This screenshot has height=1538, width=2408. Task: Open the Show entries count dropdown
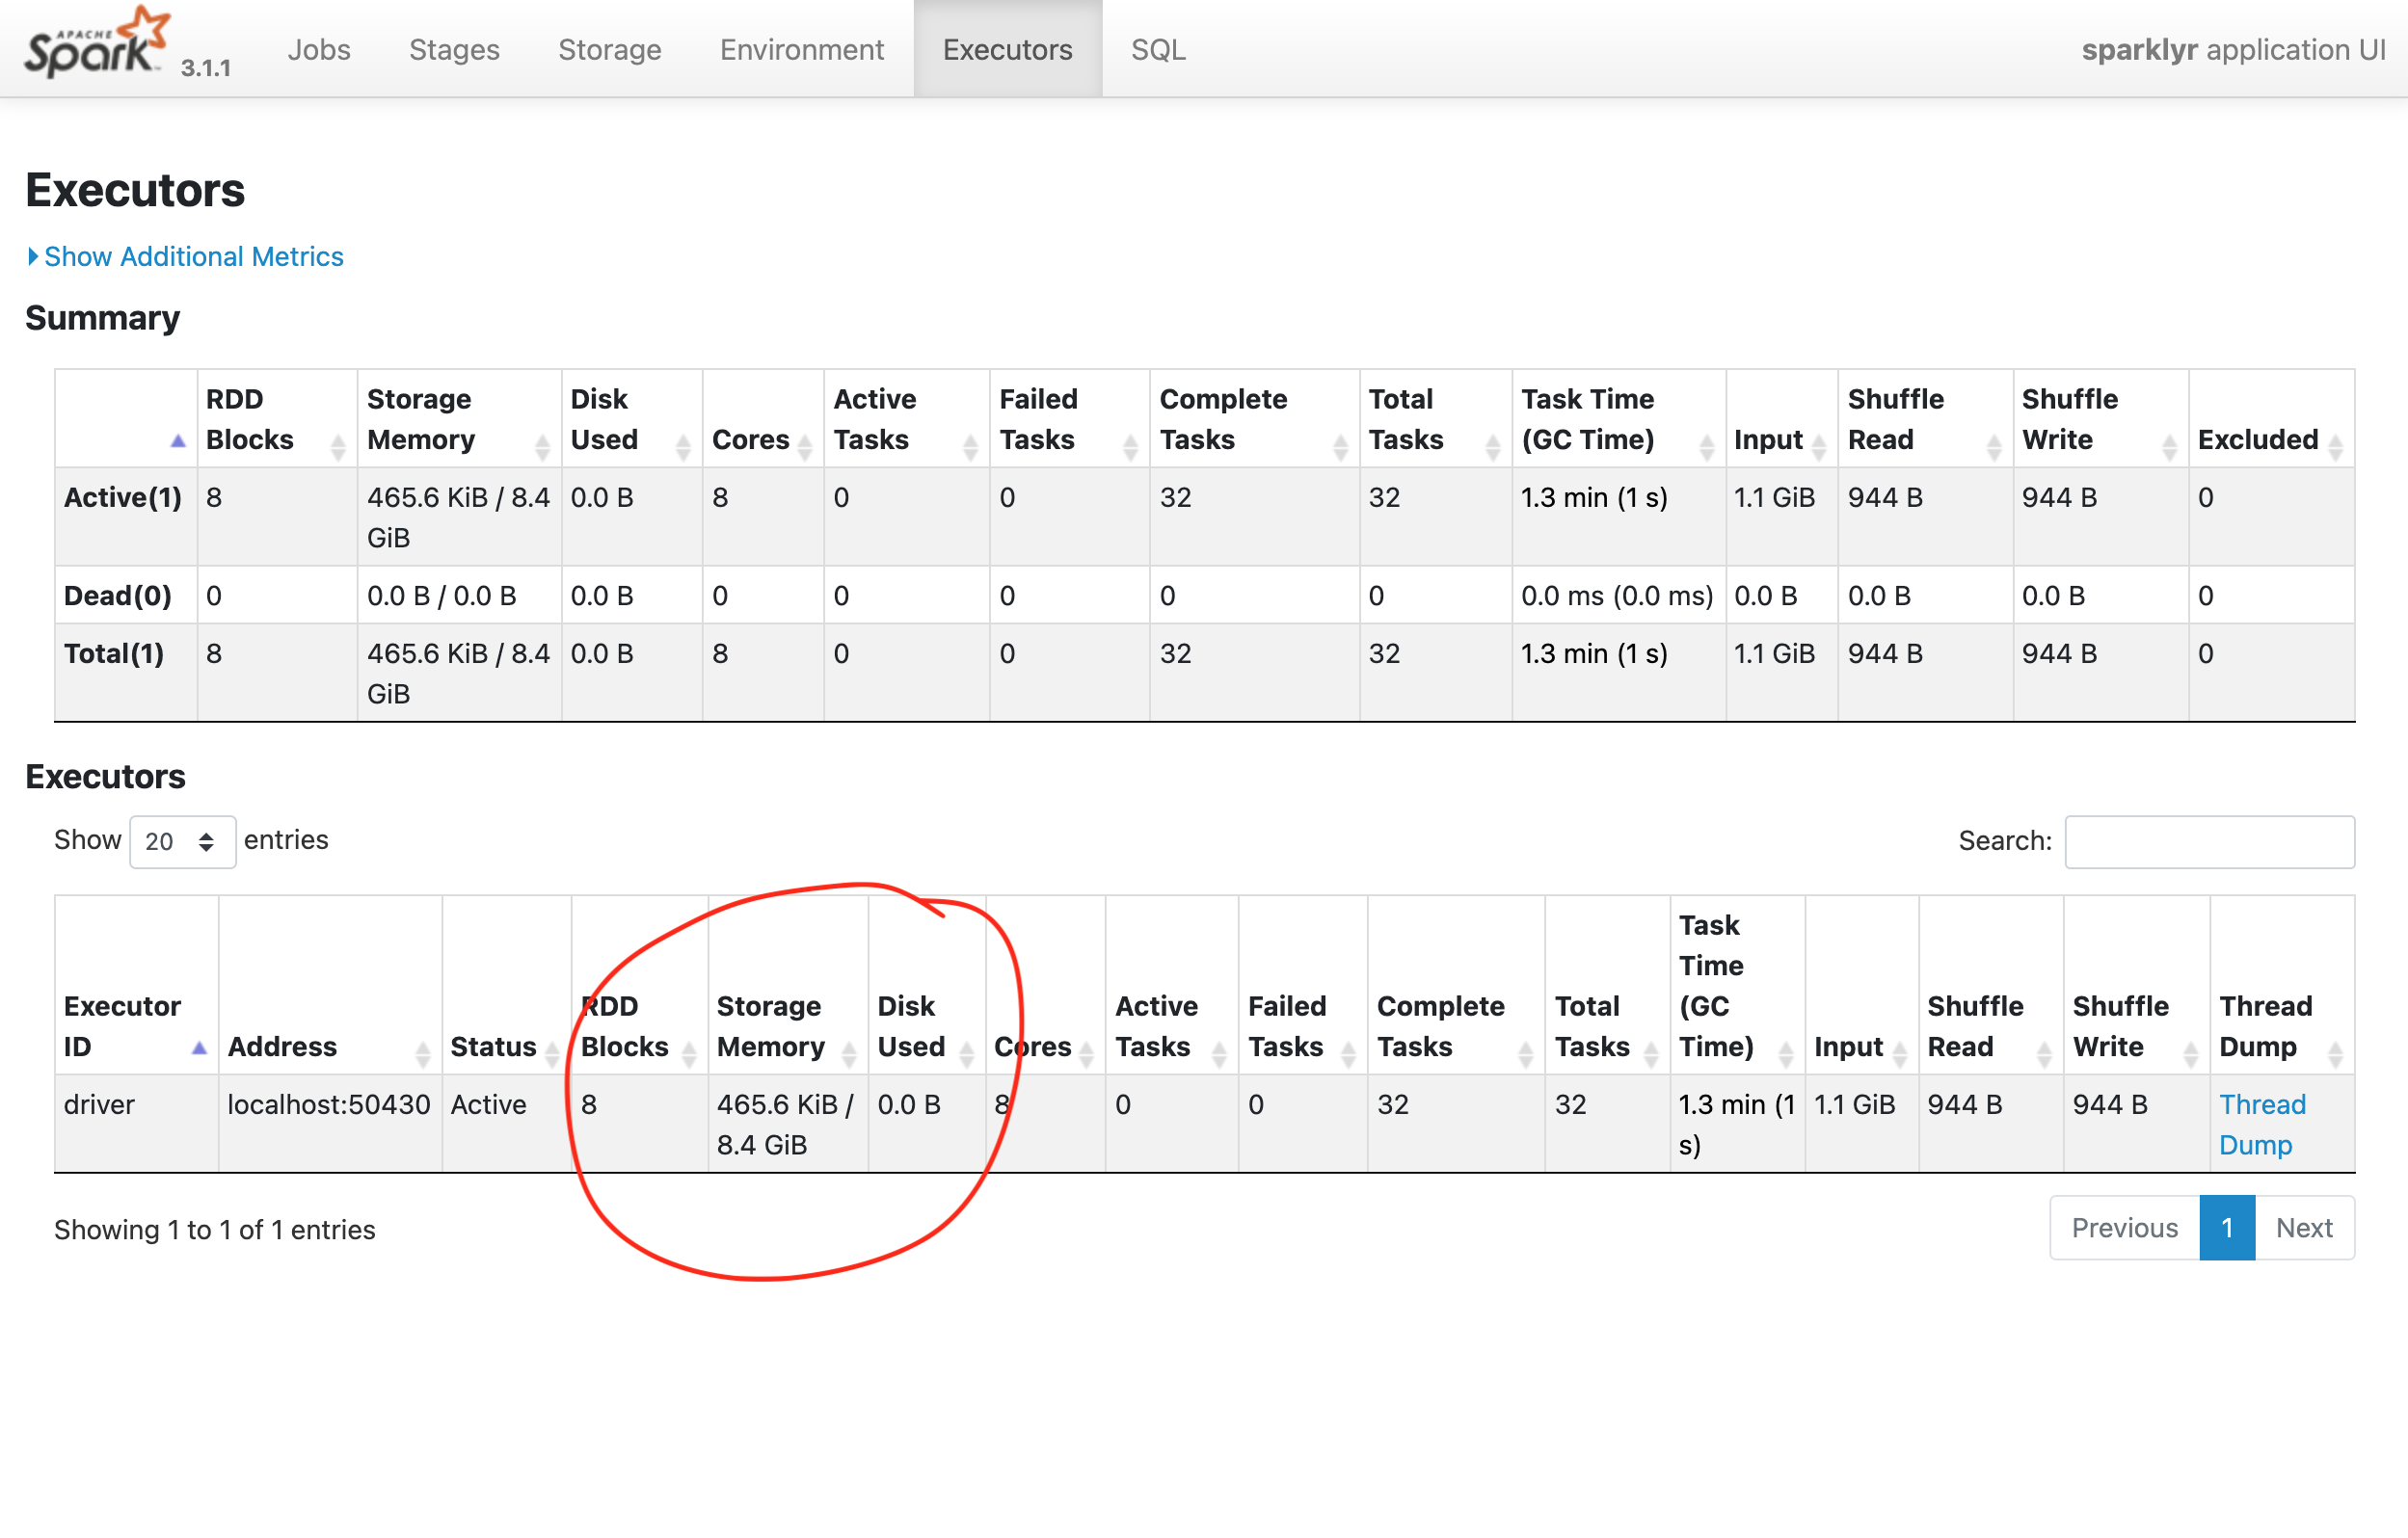182,841
